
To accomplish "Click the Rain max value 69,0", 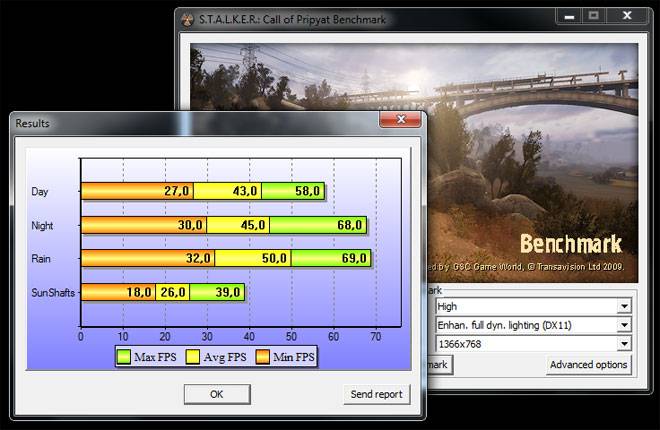I will [354, 258].
